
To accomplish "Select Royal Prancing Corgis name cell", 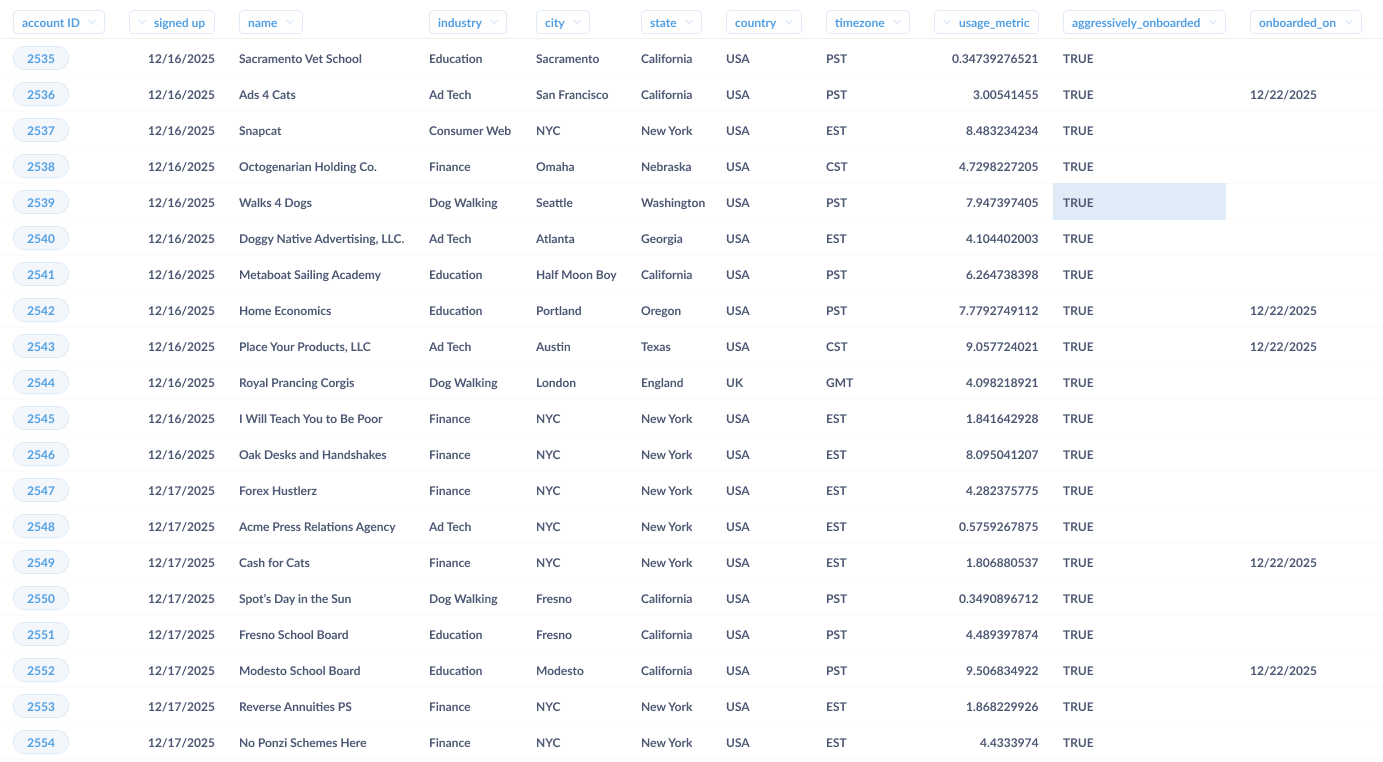I will coord(297,383).
